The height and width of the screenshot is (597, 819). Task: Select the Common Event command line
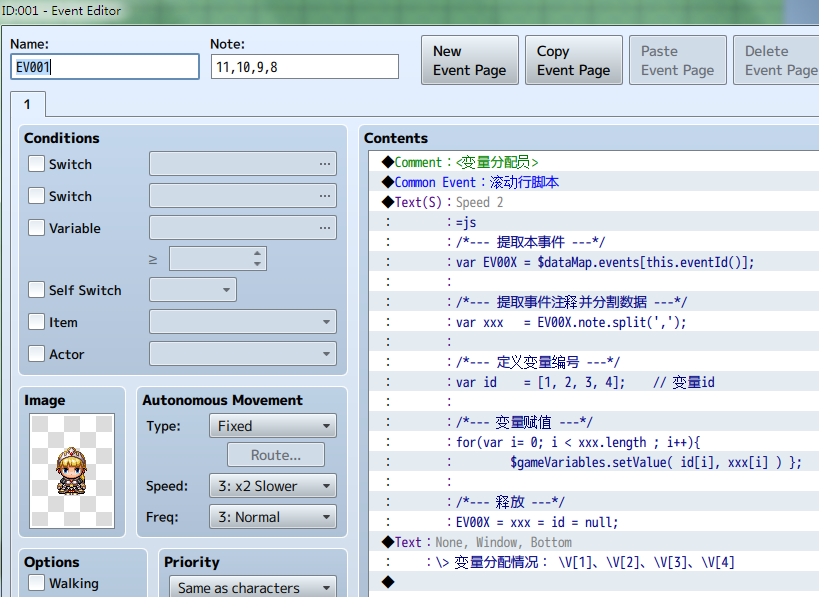tap(594, 182)
